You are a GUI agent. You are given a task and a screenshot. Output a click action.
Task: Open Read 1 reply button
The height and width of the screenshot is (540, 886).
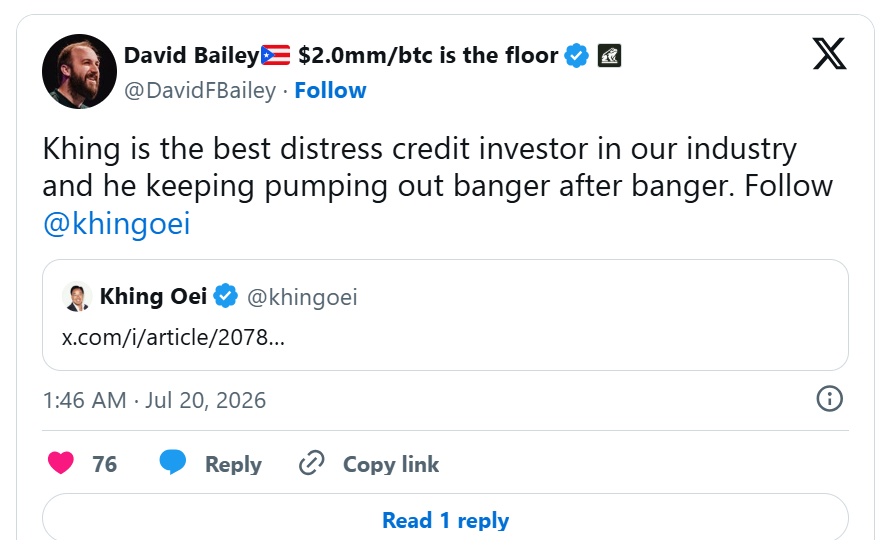click(x=445, y=520)
